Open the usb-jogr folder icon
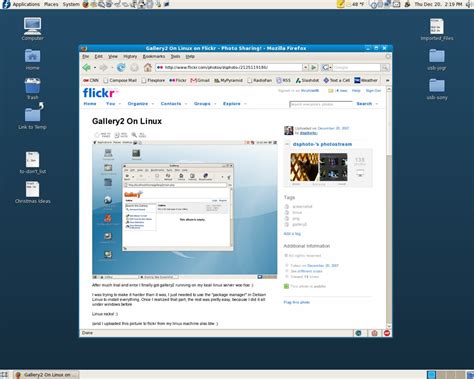 tap(437, 59)
